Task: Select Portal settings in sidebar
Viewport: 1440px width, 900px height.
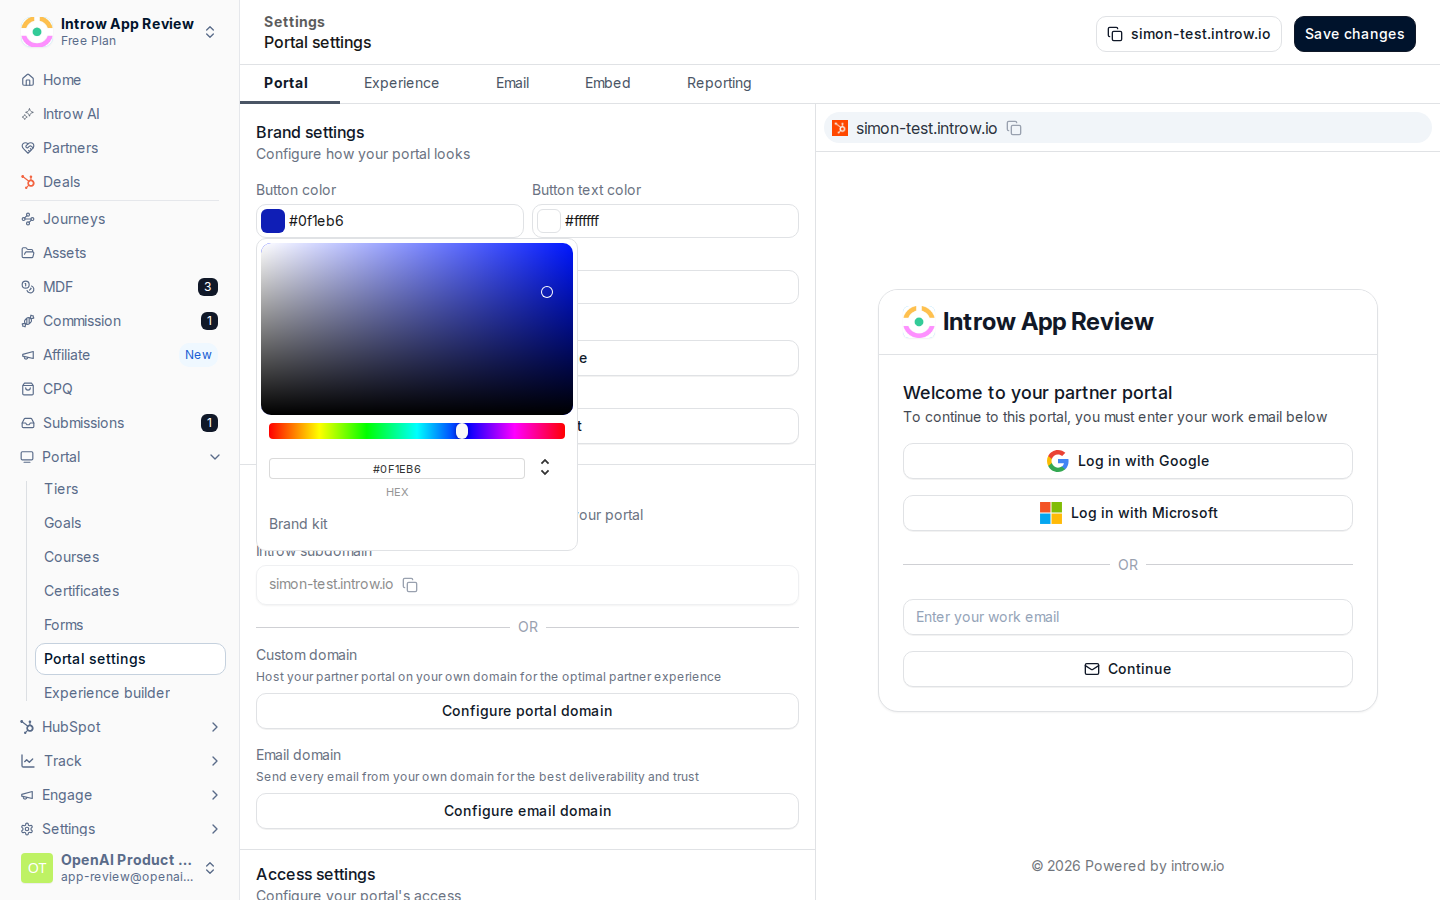Action: (x=130, y=659)
